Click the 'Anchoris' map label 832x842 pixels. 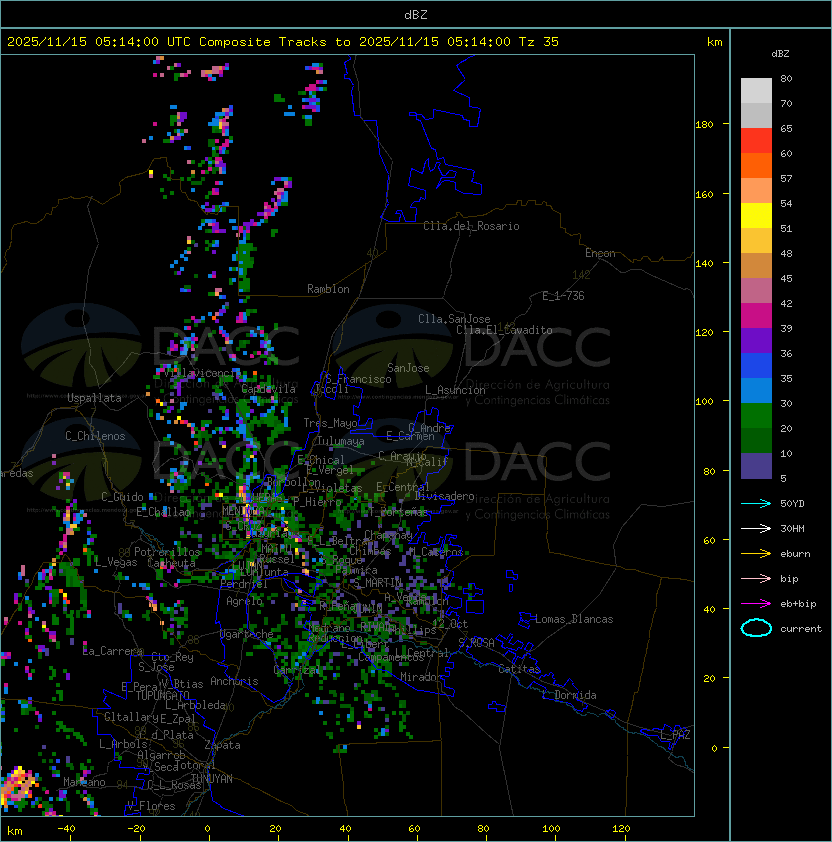pyautogui.click(x=234, y=681)
